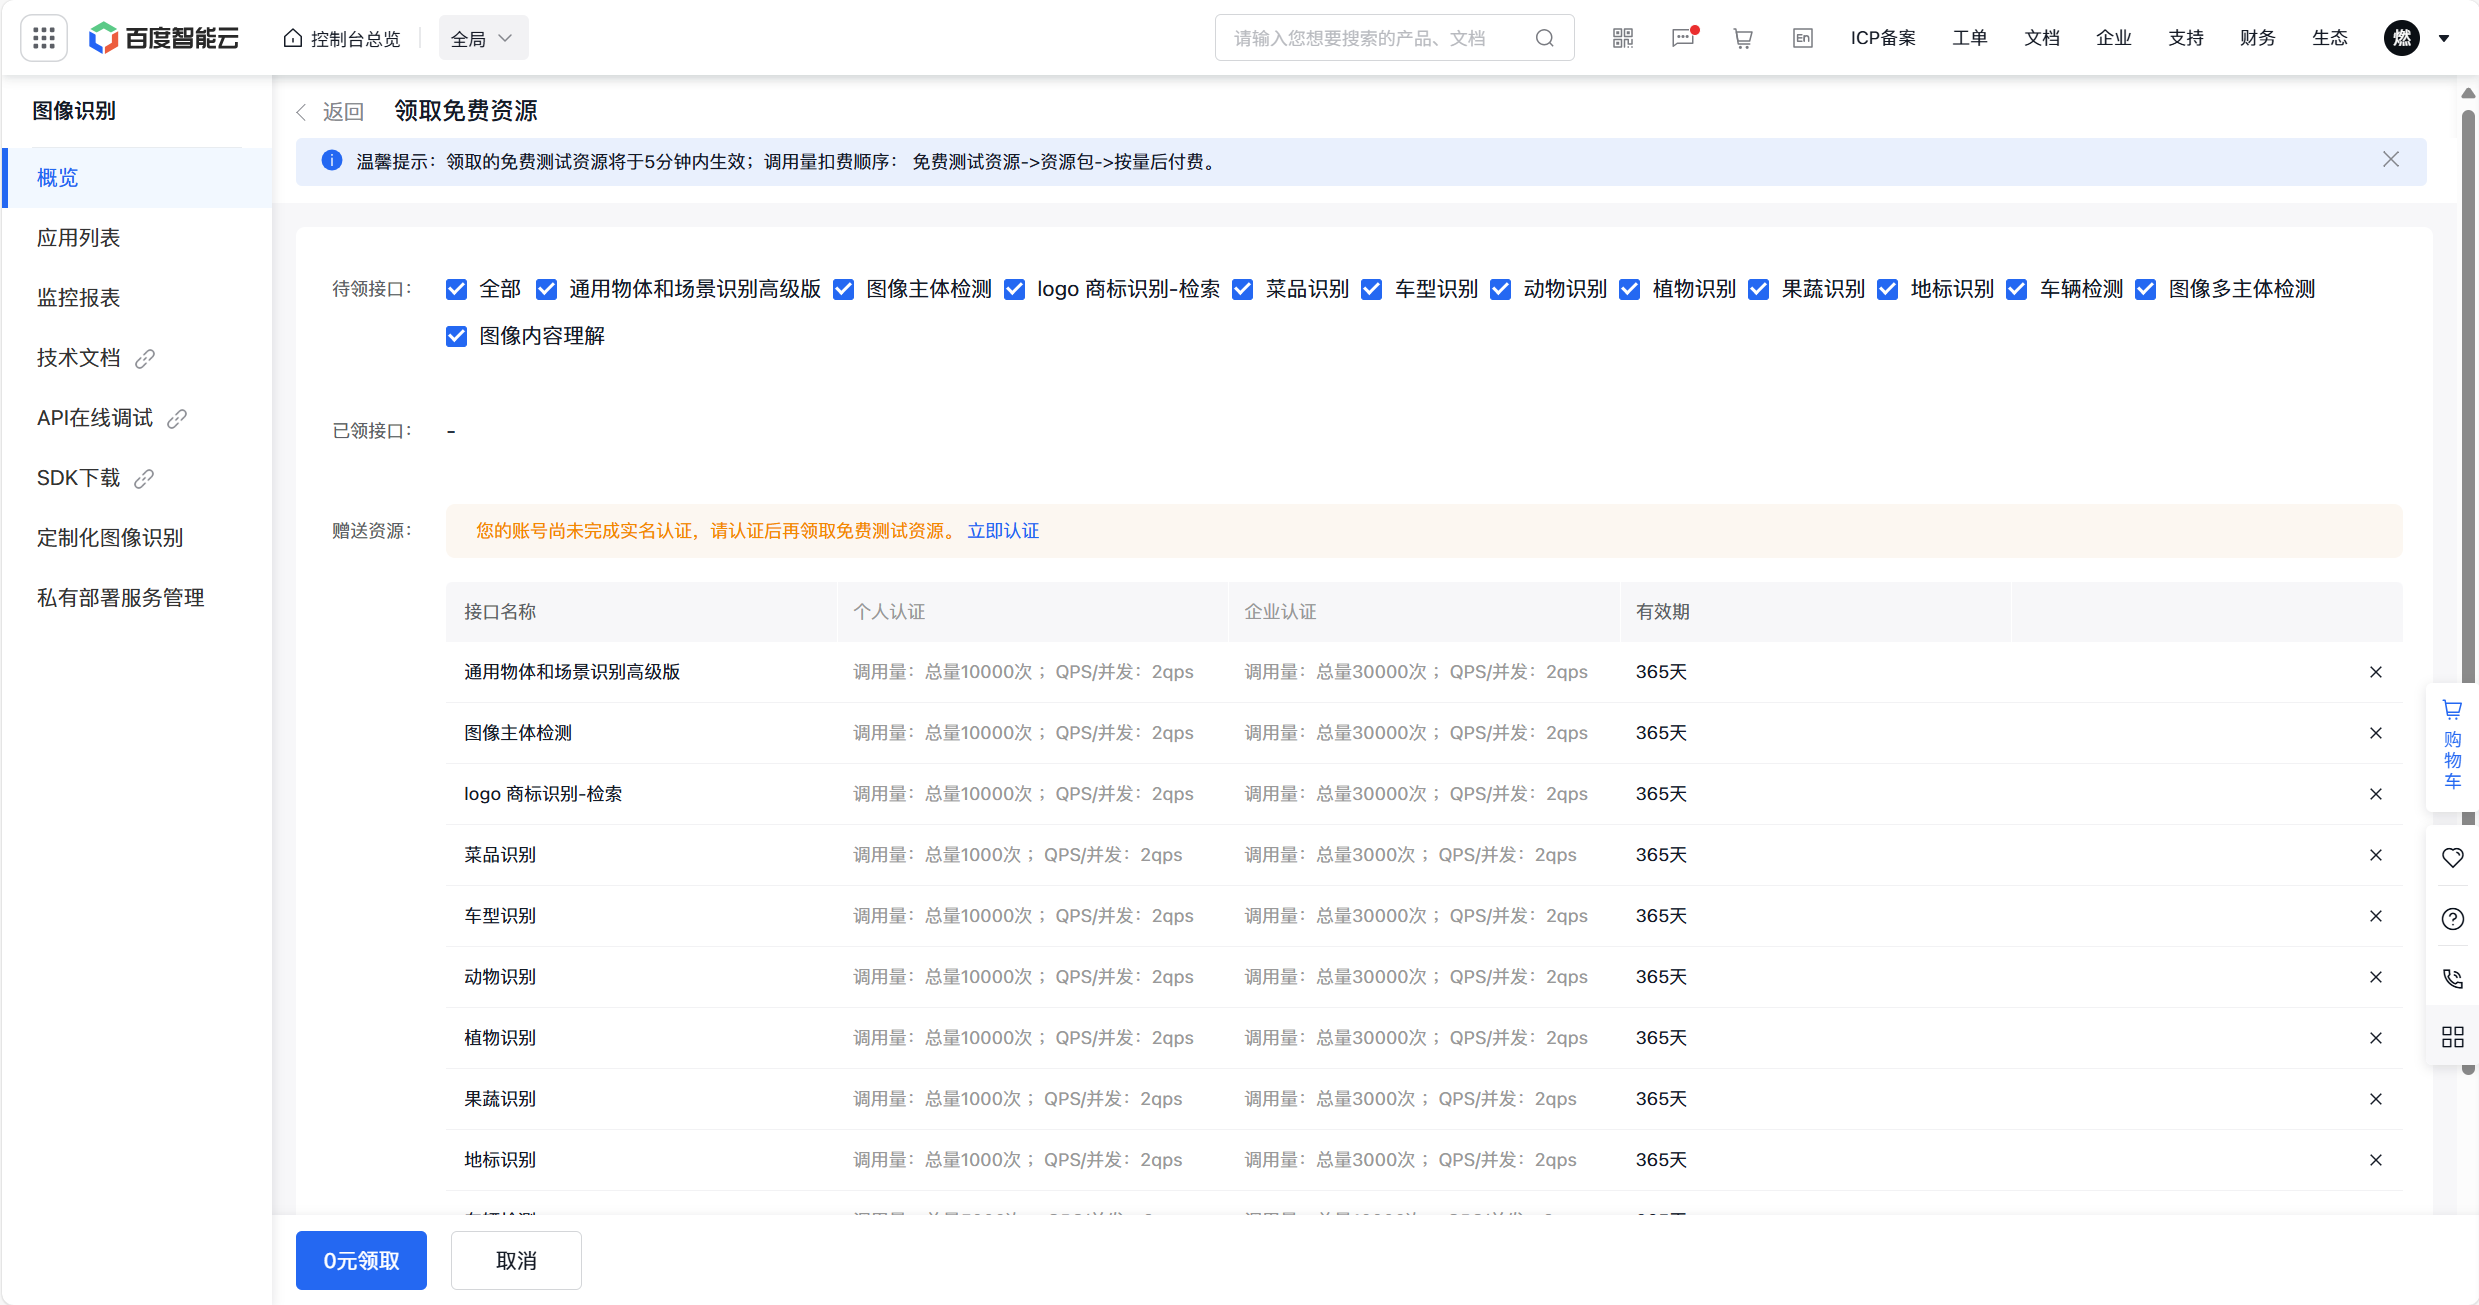Remove the 果蔬识别 row
The image size is (2479, 1305).
(x=2376, y=1099)
